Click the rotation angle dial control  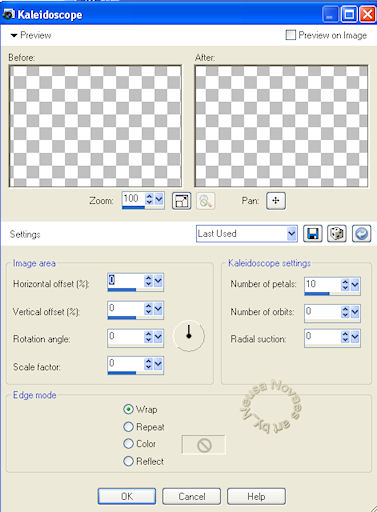pyautogui.click(x=189, y=336)
